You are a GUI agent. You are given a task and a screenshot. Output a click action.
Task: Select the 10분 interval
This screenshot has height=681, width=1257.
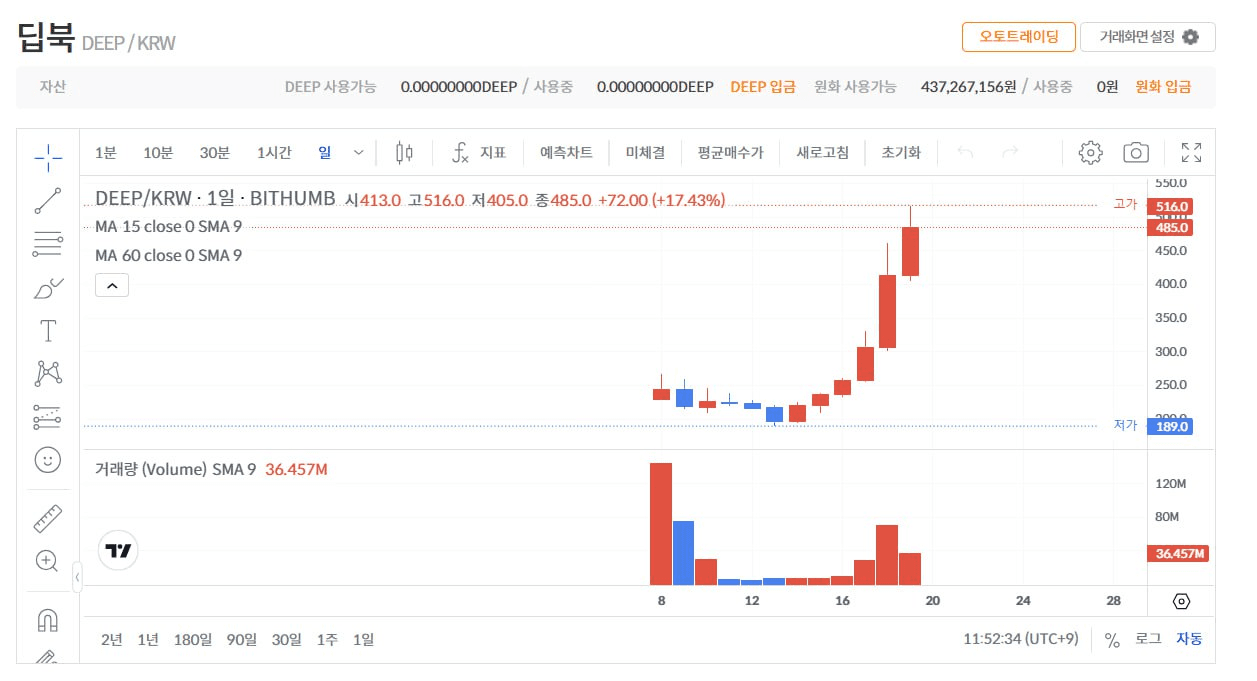pyautogui.click(x=158, y=153)
